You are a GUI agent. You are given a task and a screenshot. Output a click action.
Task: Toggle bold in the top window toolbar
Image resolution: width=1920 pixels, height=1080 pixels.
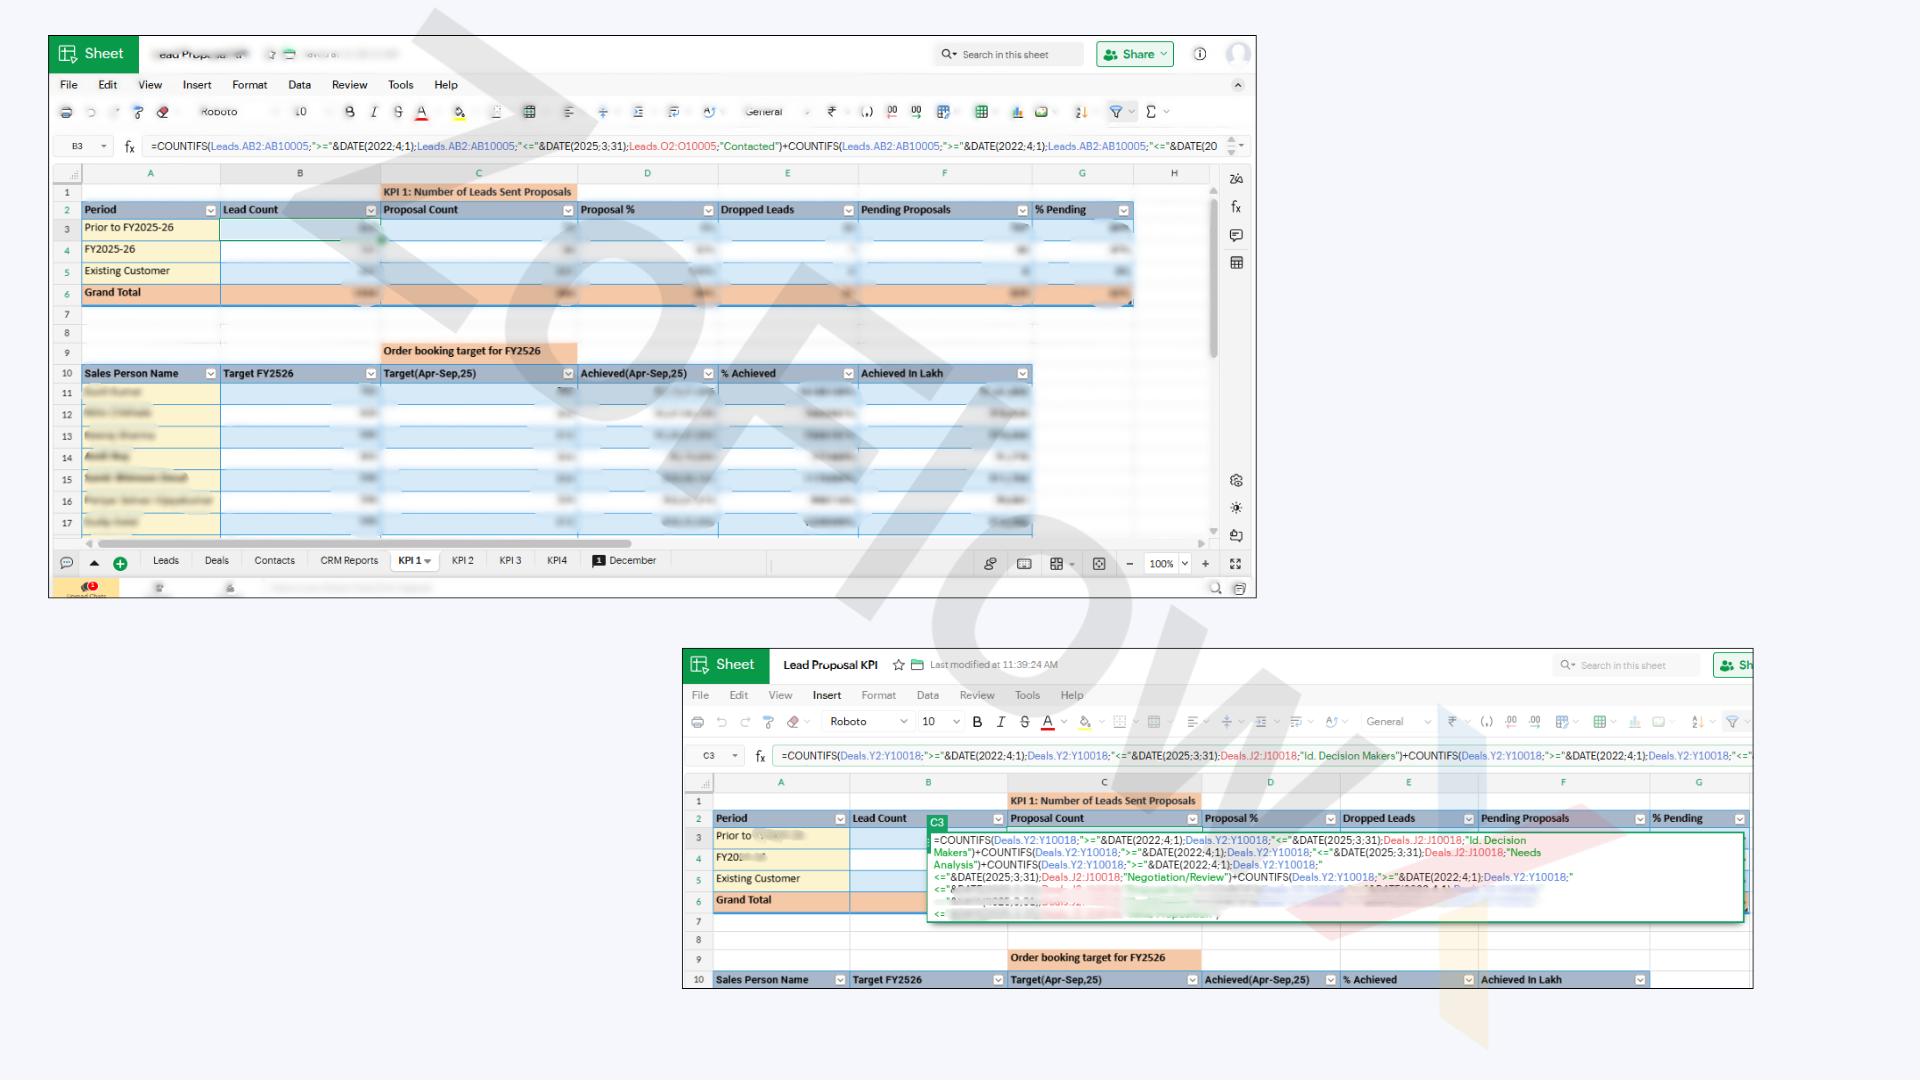(349, 112)
